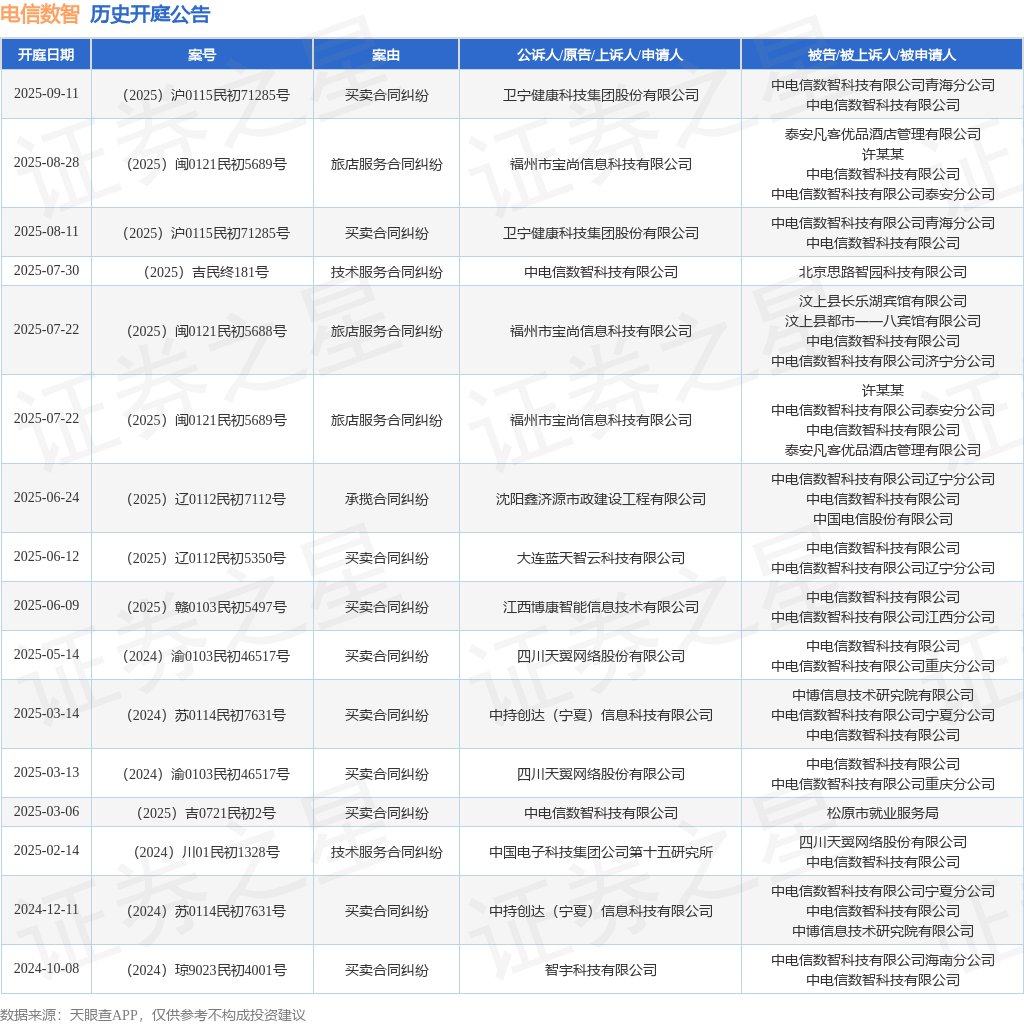The height and width of the screenshot is (1024, 1024).
Task: Click defendant '汶上县都市——八宾馆有限公司'
Action: click(883, 321)
